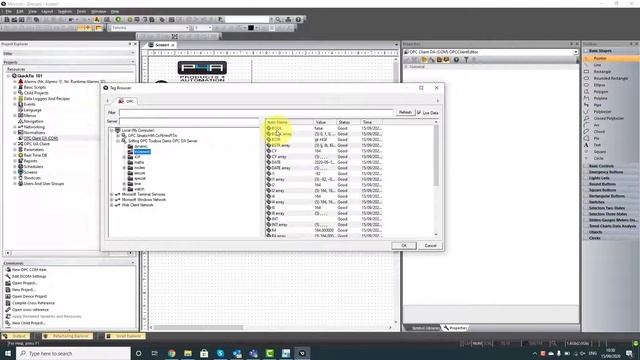Select the Closed Polybezier tool

point(609,118)
